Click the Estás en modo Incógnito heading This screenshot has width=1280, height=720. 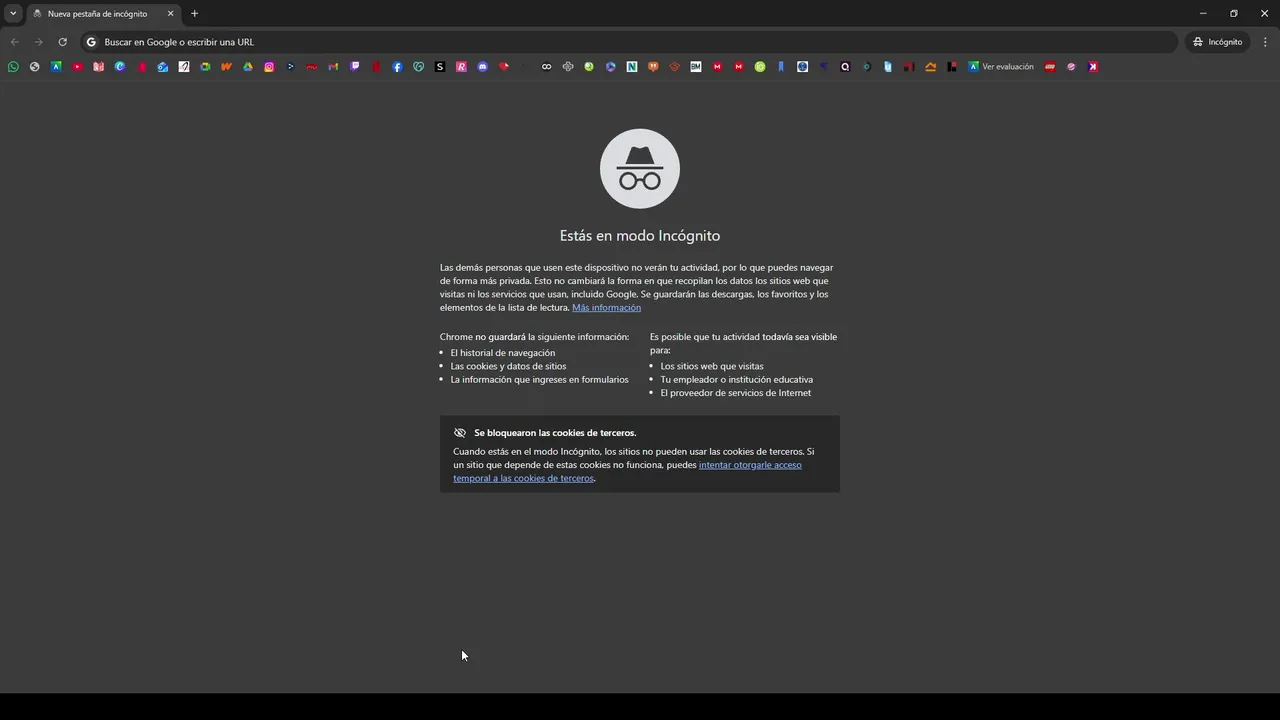640,236
